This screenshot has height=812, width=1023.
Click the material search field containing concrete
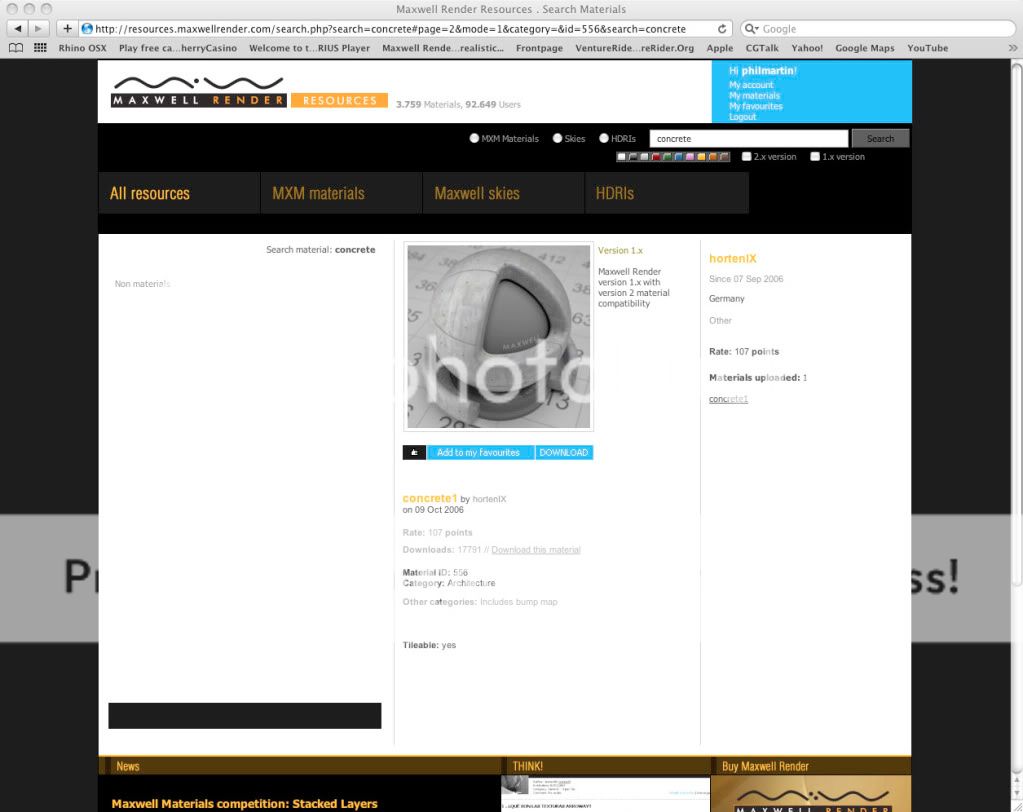pos(749,138)
